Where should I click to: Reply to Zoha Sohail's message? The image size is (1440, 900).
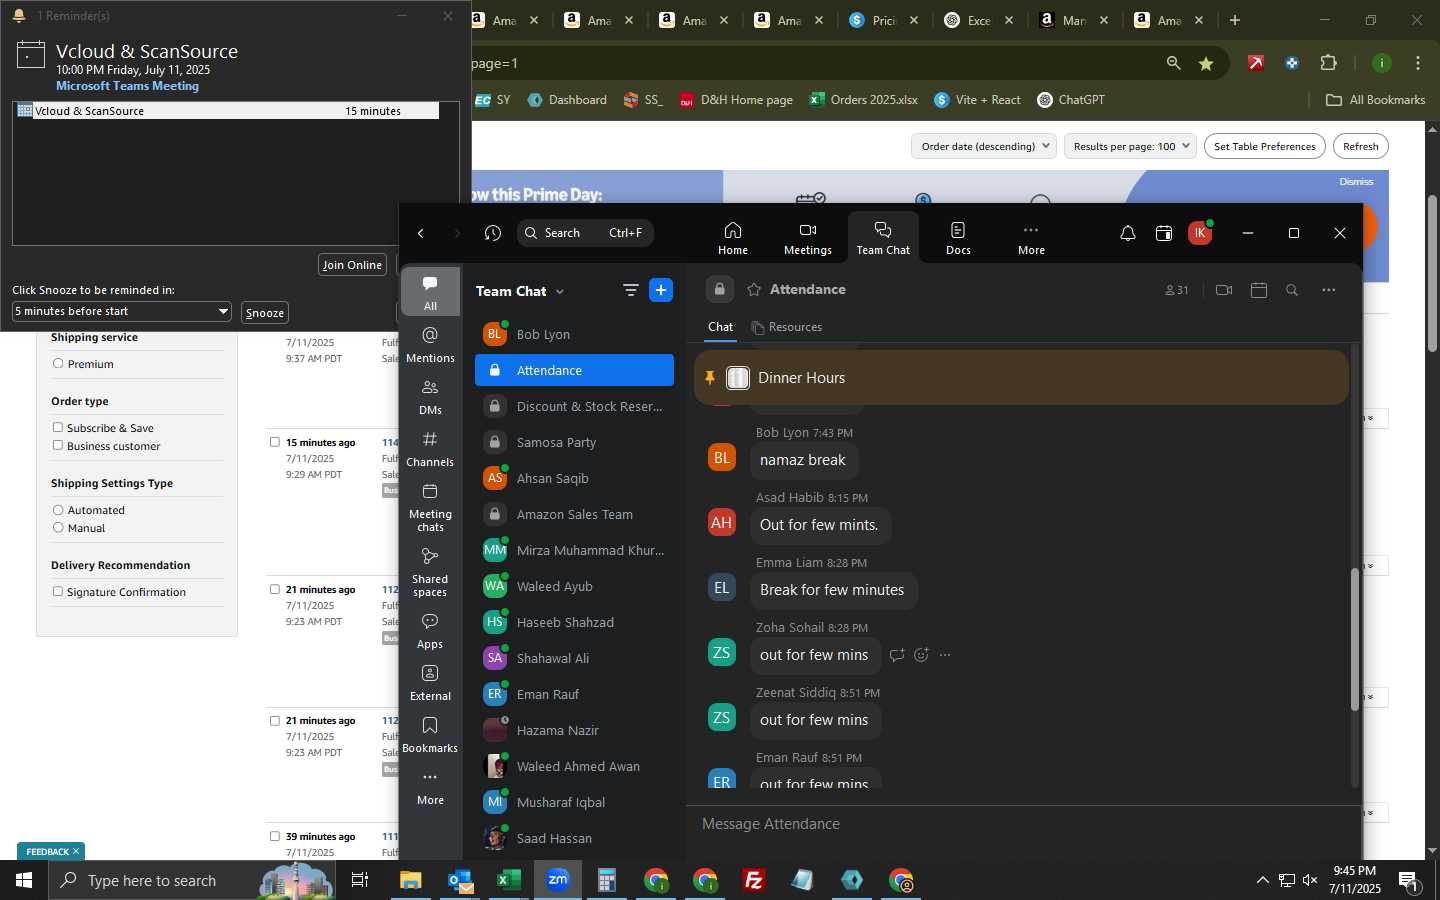click(897, 655)
